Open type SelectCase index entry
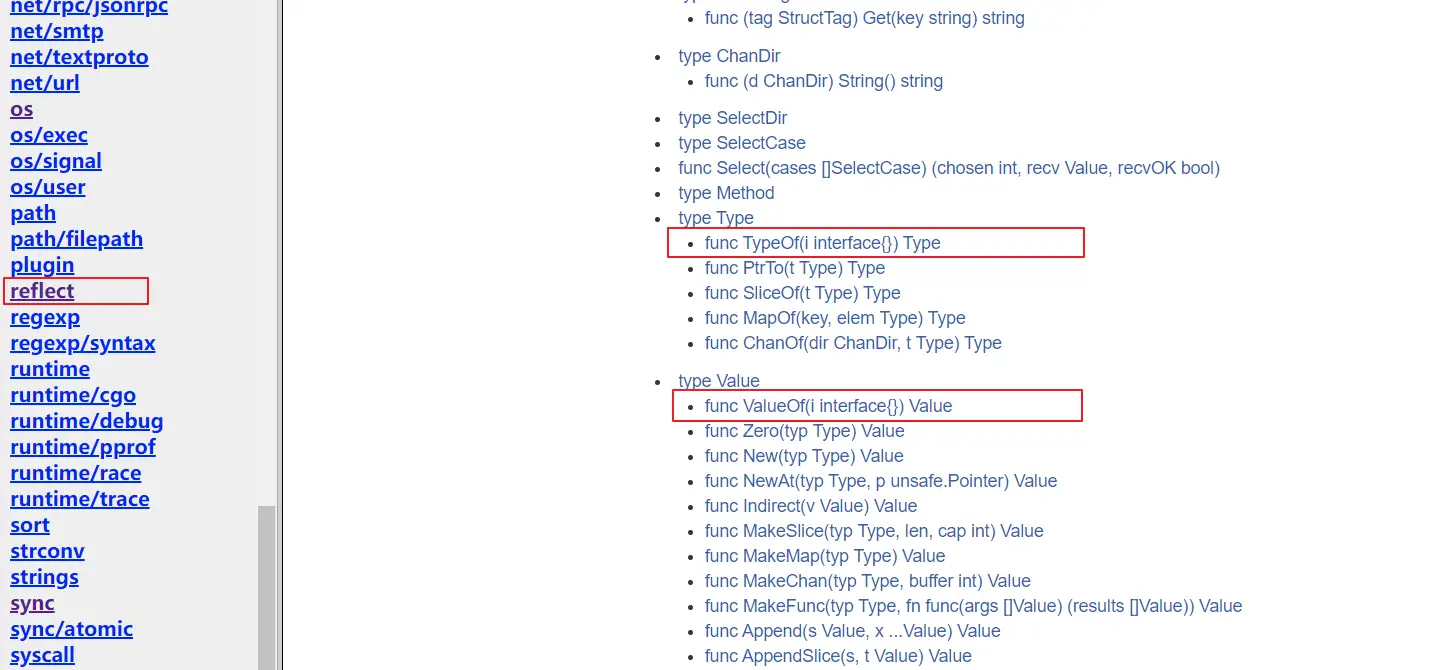 click(x=741, y=143)
